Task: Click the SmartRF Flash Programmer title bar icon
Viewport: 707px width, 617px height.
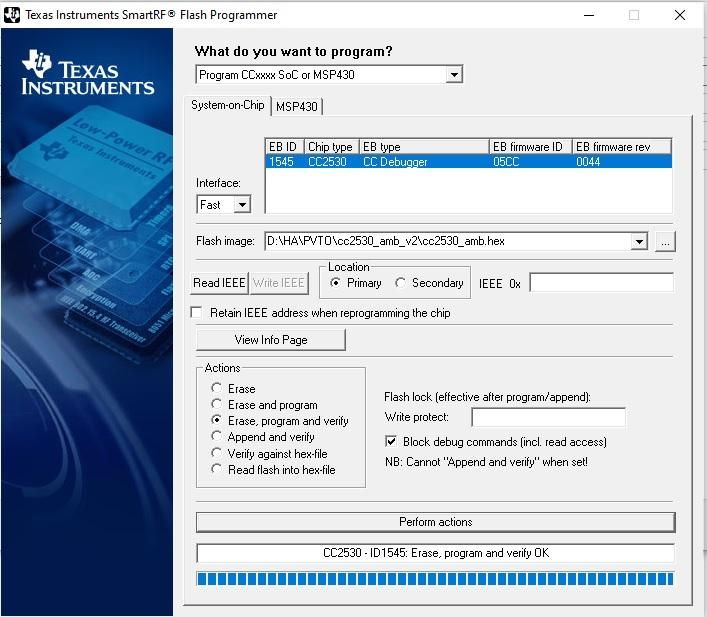Action: coord(11,15)
